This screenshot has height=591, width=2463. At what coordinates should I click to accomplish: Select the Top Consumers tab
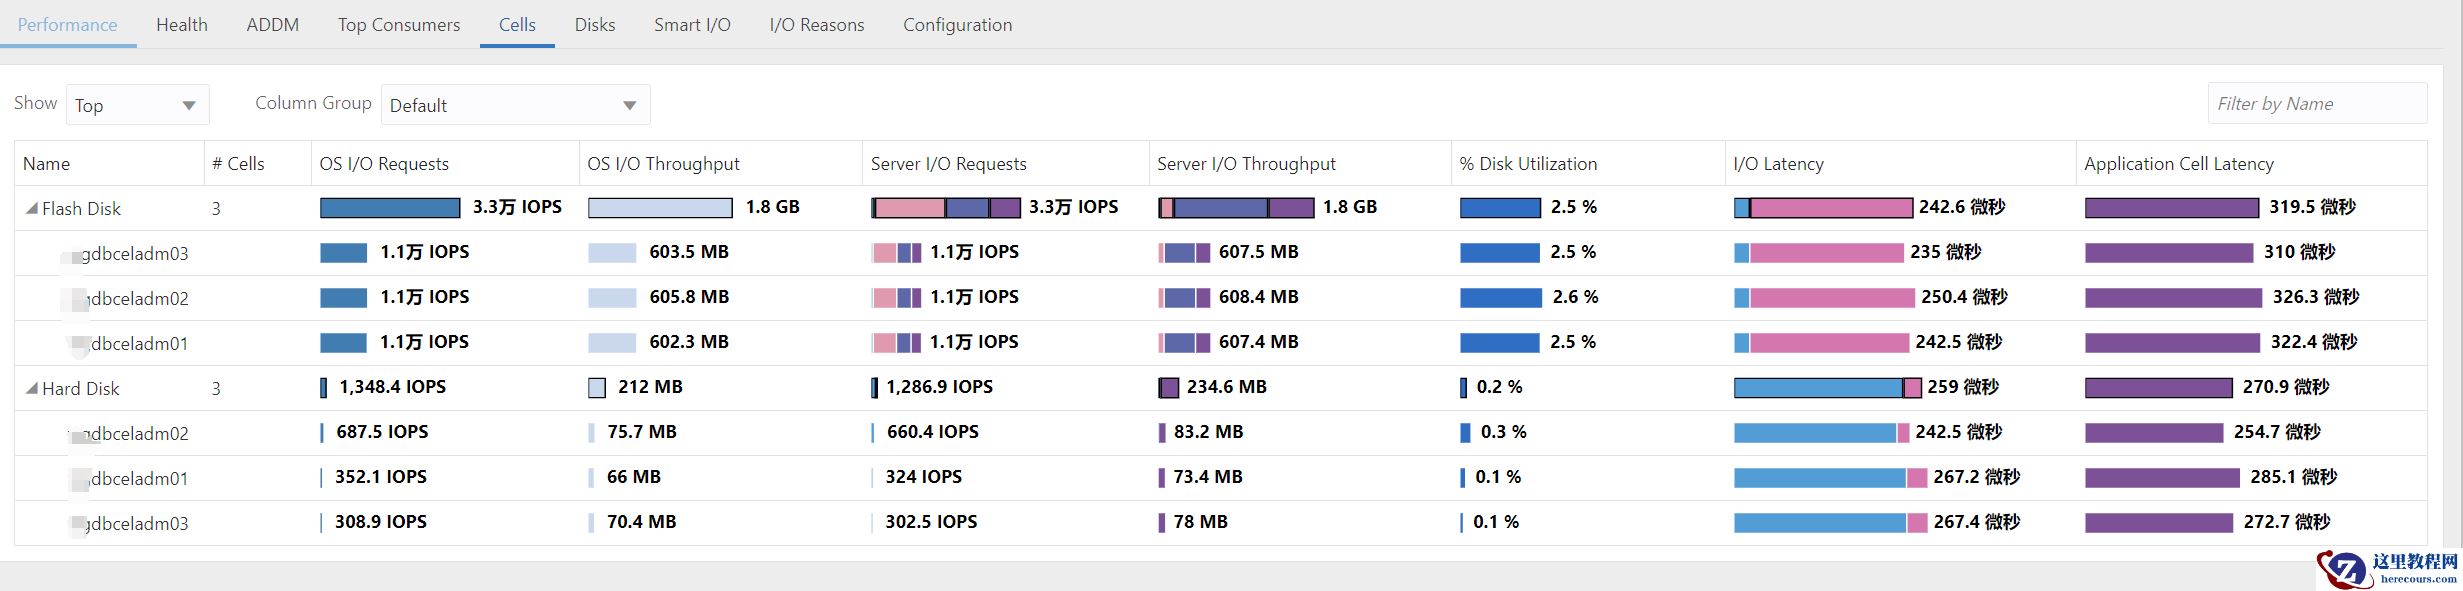coord(399,25)
